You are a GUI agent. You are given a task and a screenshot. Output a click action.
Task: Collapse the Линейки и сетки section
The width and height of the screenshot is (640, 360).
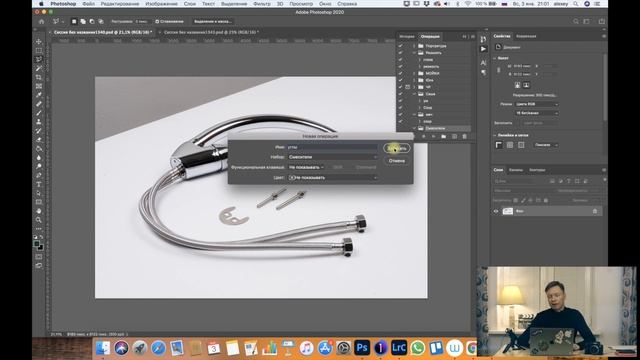point(495,135)
